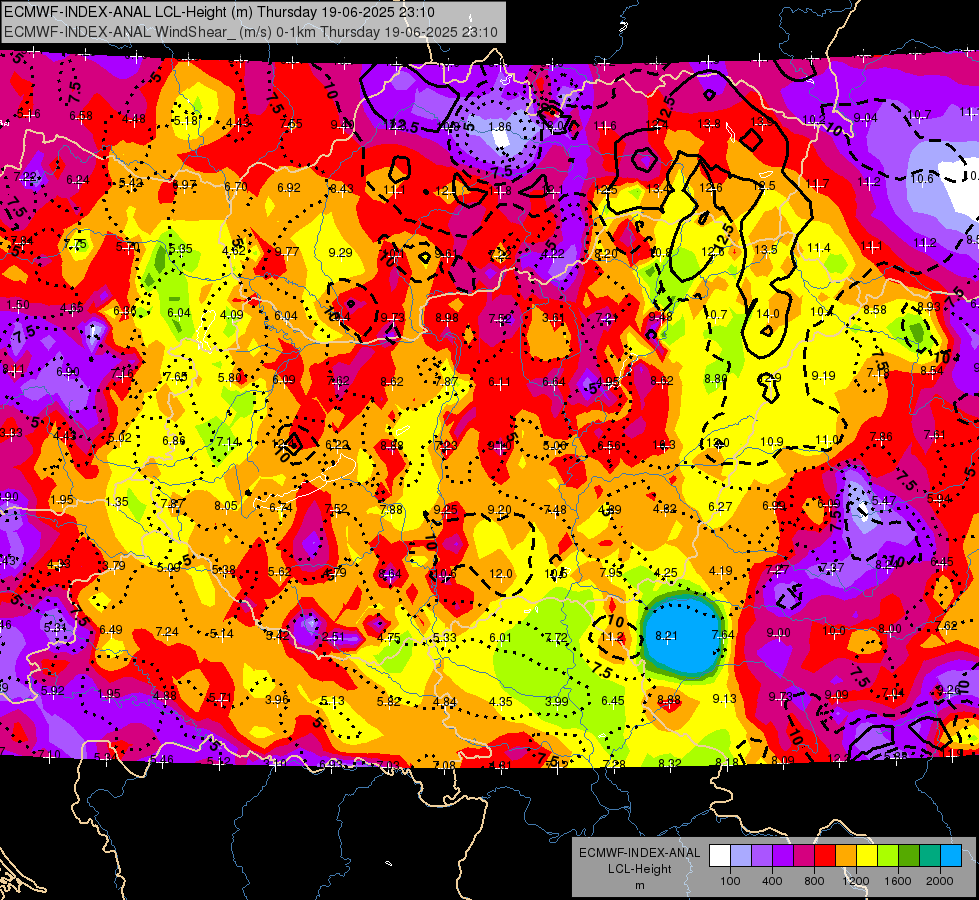
Task: Click the 7.64 value at the blue area's edge
Action: pos(722,635)
